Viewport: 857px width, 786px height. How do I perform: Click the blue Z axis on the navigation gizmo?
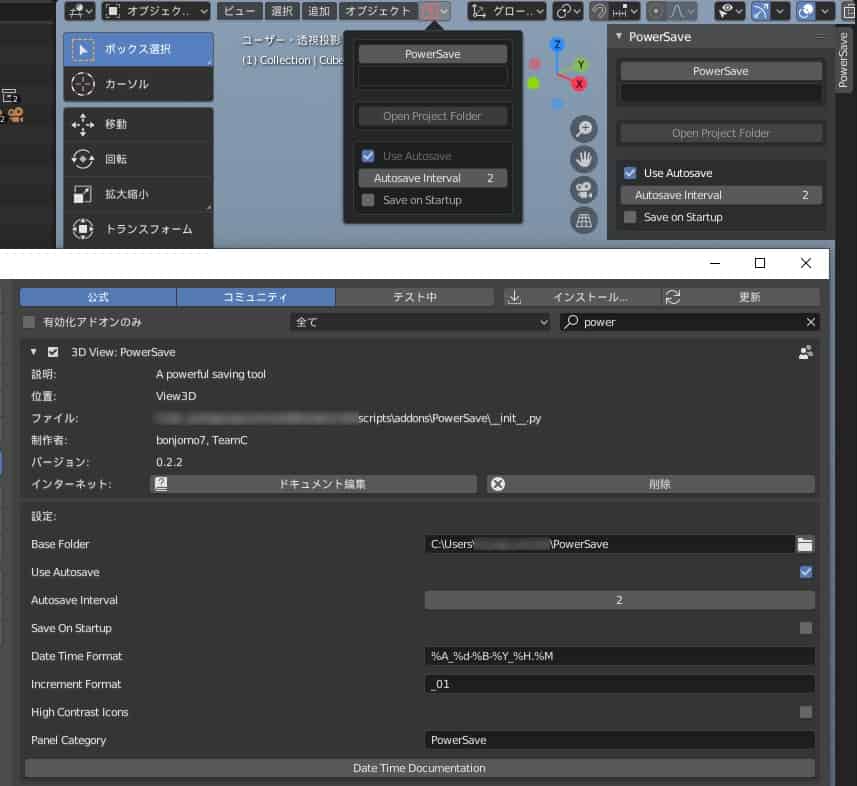[557, 44]
